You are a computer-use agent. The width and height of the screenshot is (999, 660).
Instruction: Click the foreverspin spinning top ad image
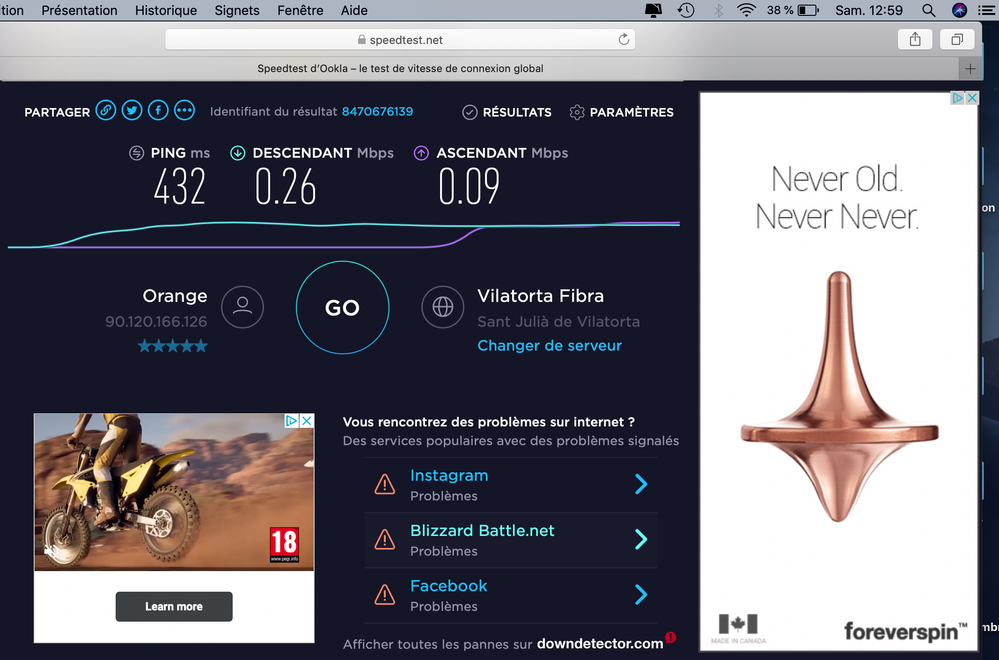click(839, 398)
